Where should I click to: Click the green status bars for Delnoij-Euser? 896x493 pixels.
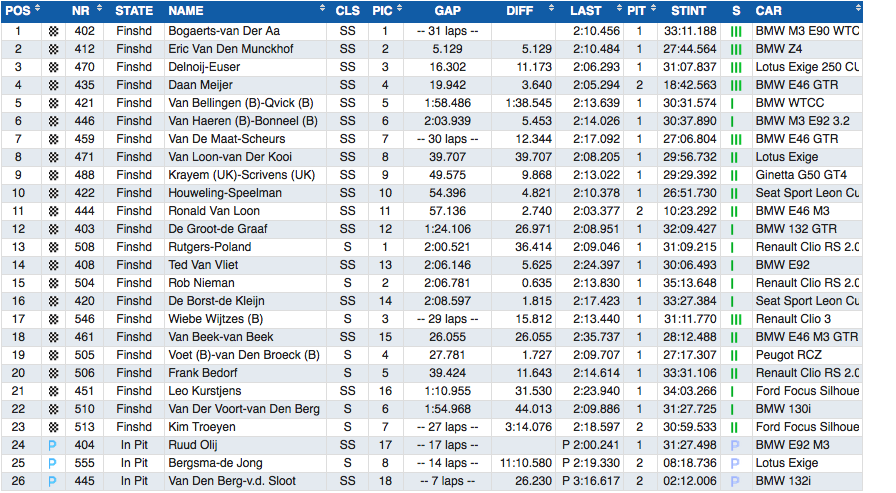(735, 67)
